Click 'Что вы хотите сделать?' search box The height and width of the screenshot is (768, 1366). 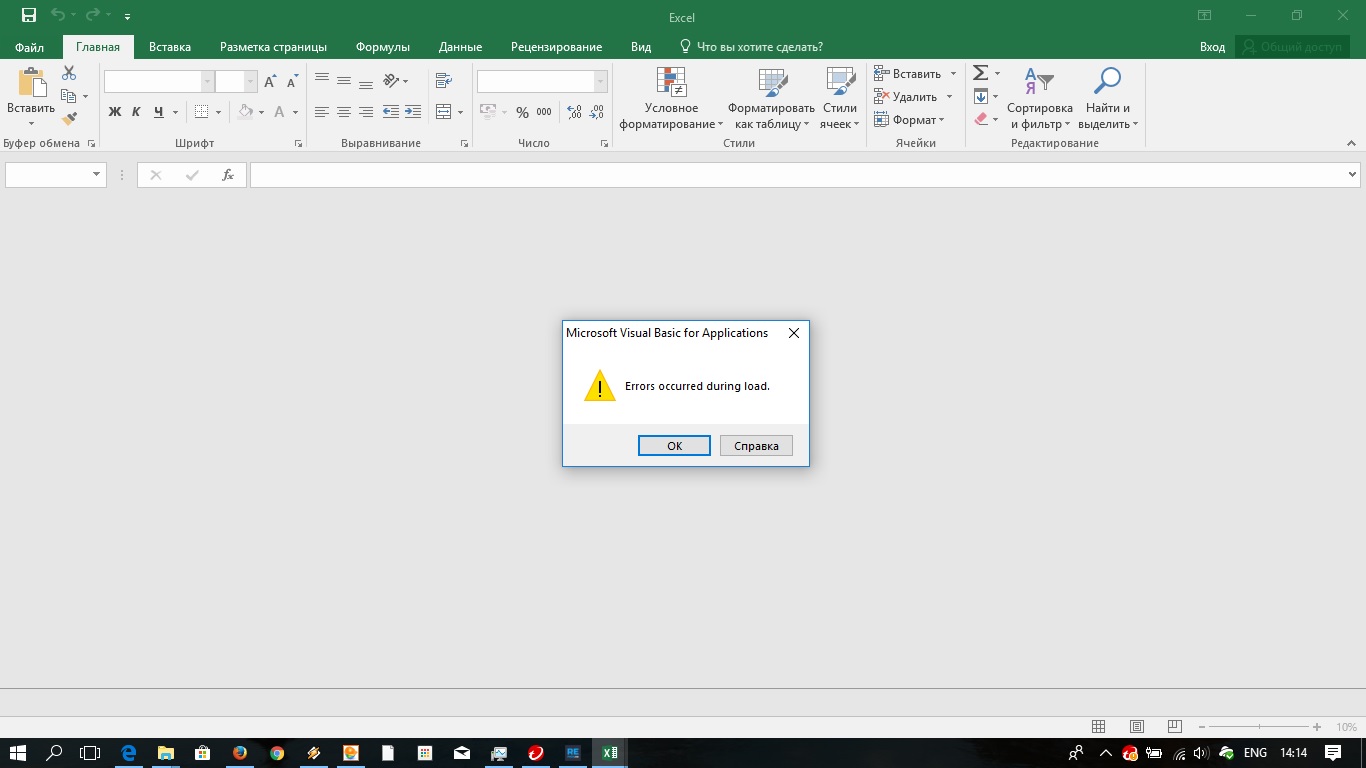(751, 47)
